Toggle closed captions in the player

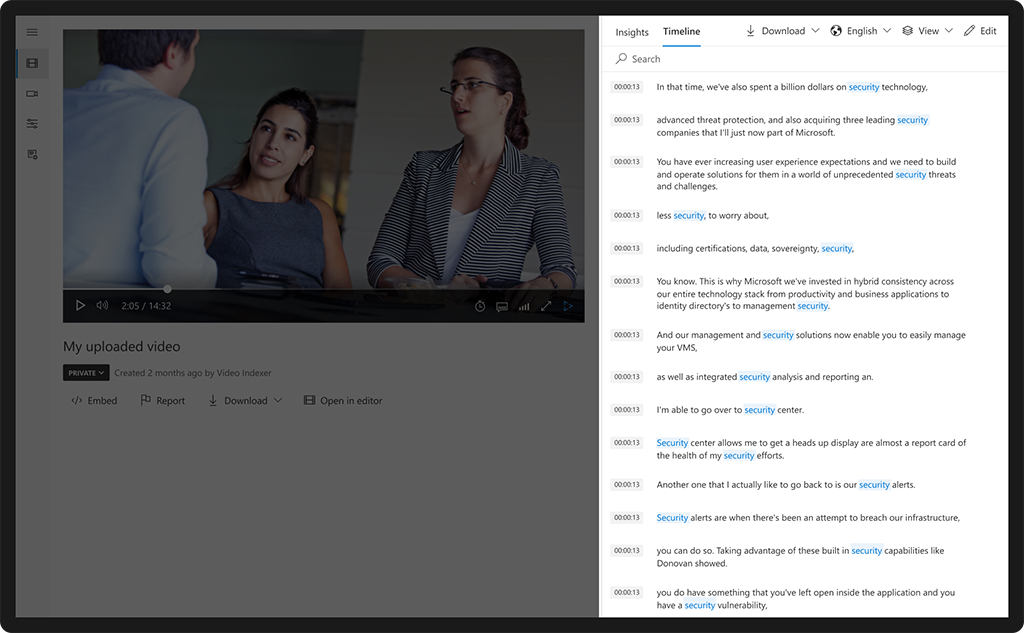click(501, 307)
